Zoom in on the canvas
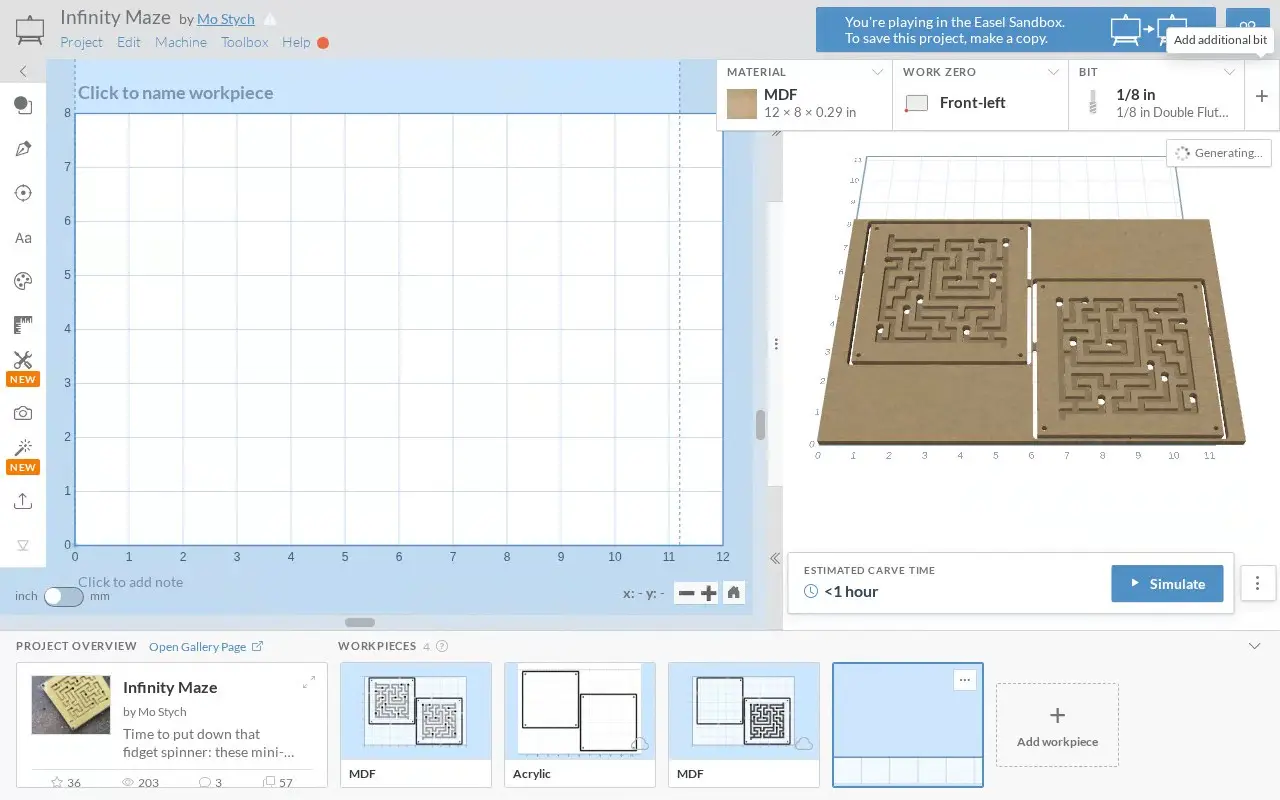This screenshot has width=1280, height=800. pos(709,593)
